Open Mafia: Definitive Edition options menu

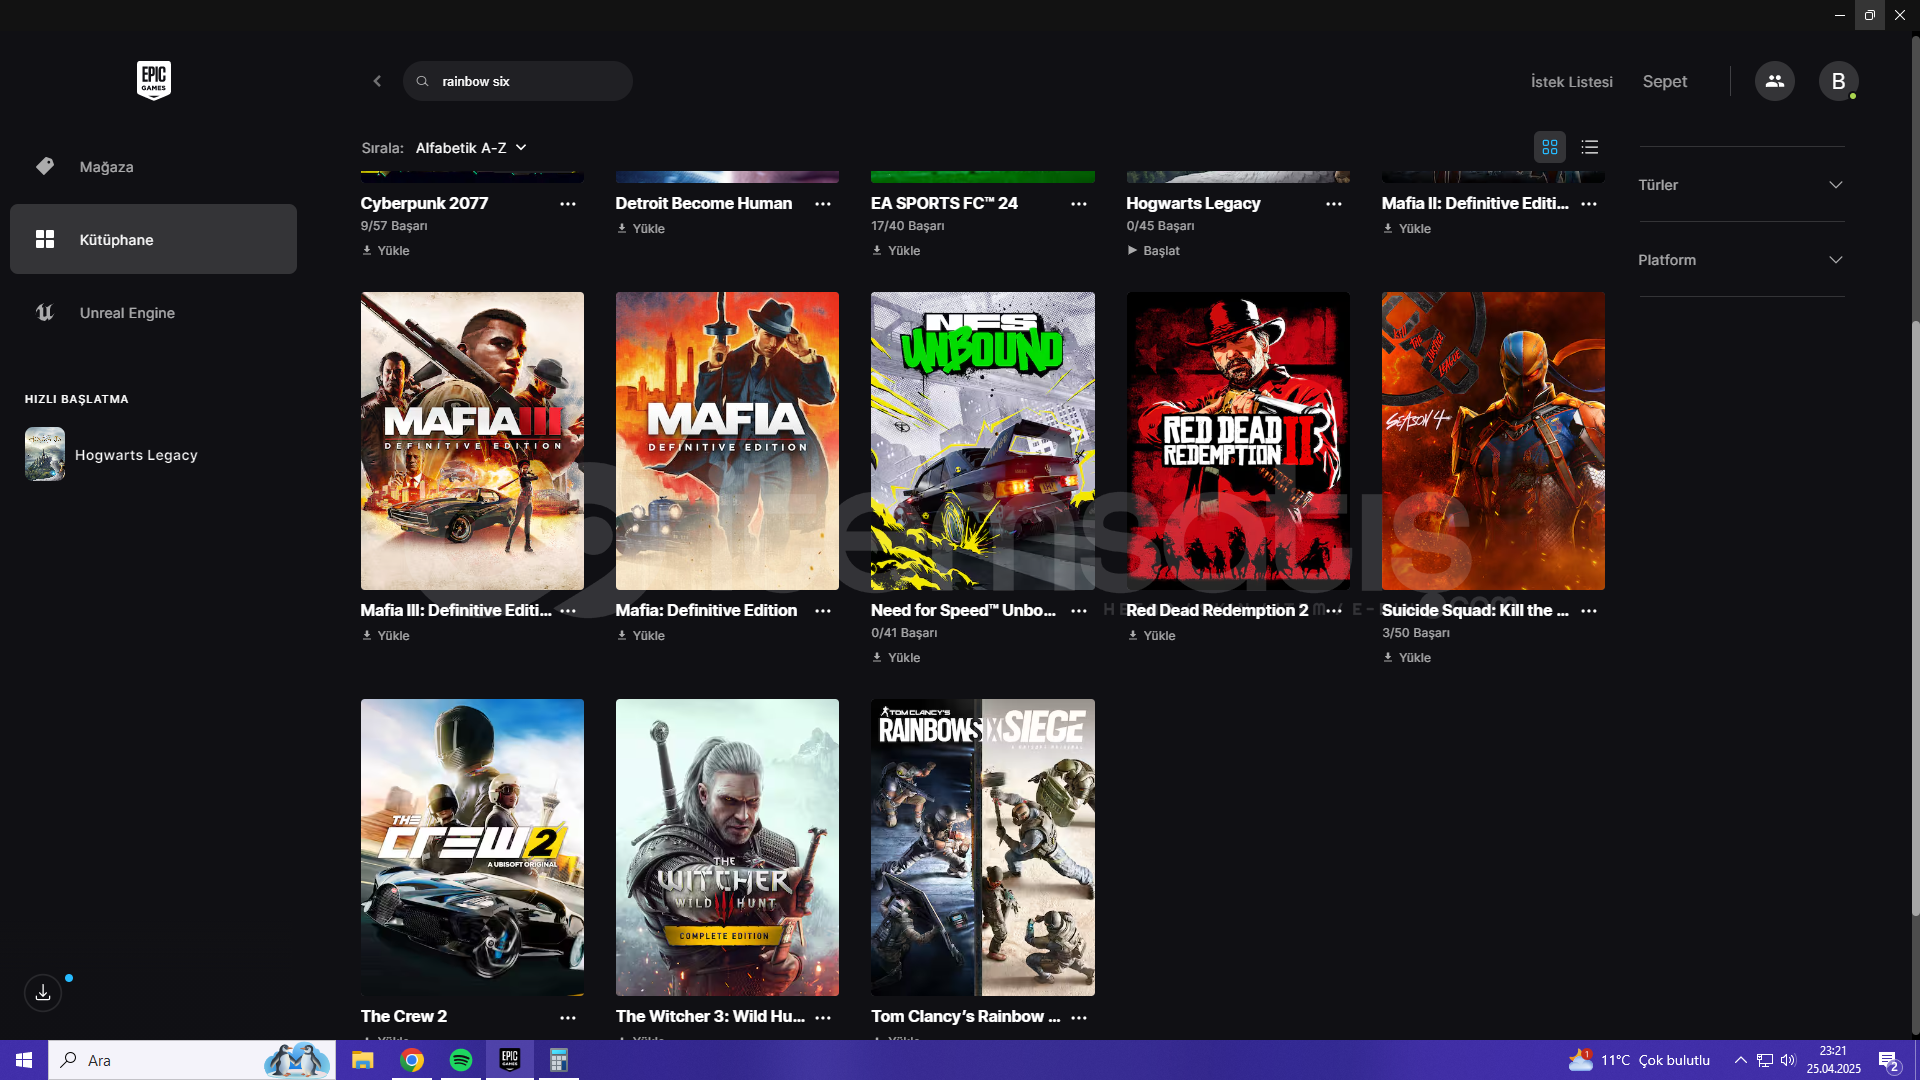823,611
